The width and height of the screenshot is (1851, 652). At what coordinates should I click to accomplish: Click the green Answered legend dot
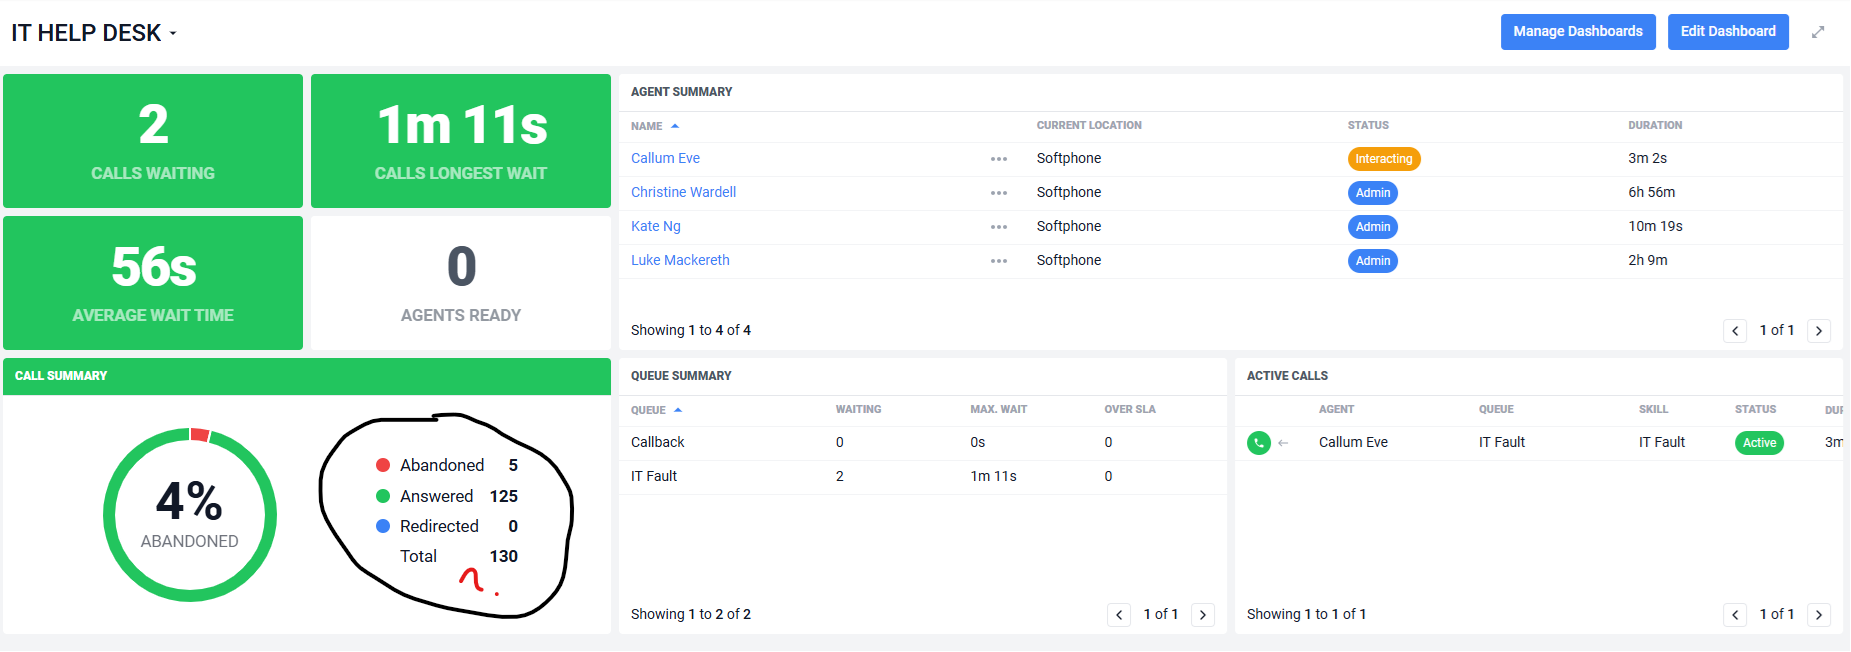[383, 496]
